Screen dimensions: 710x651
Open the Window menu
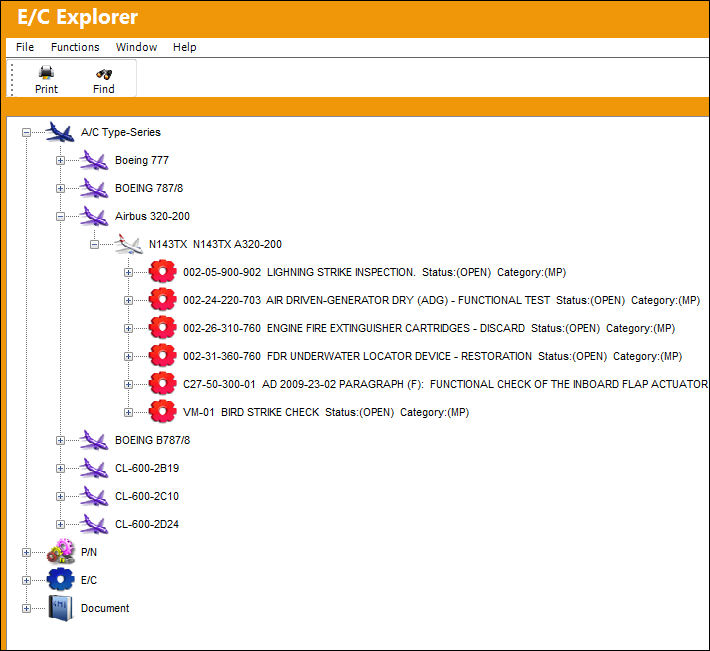[x=136, y=47]
